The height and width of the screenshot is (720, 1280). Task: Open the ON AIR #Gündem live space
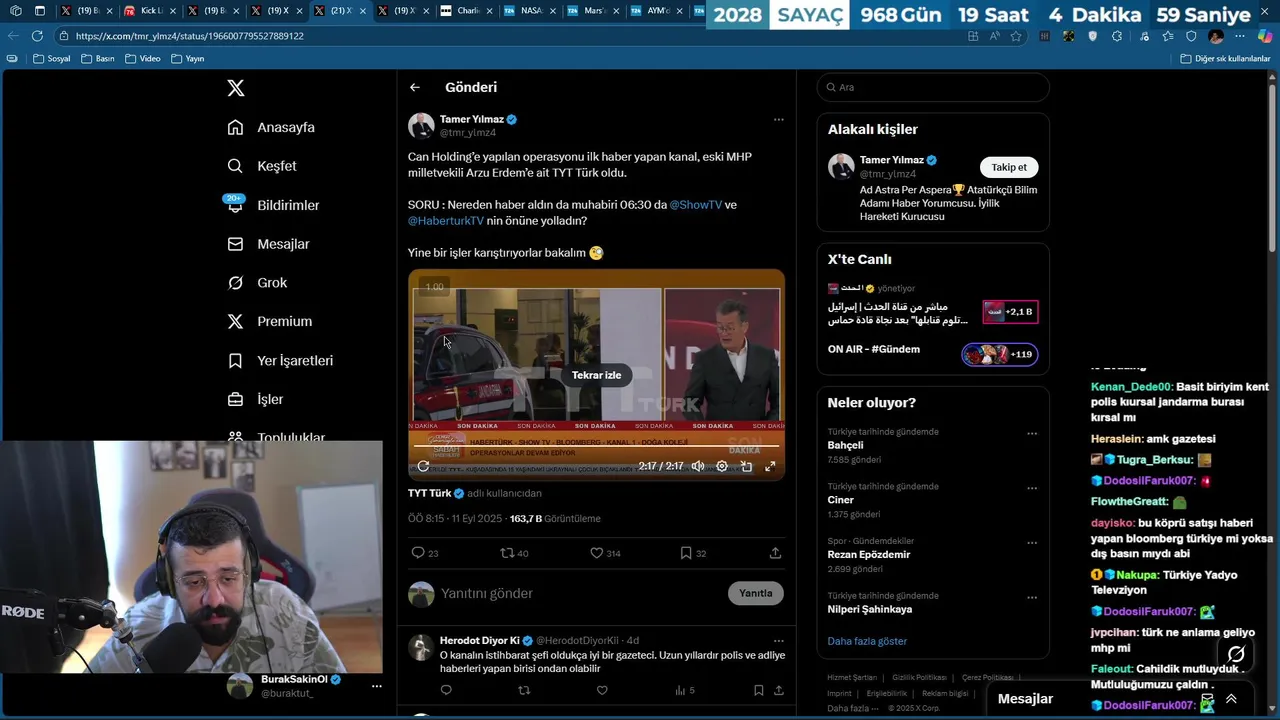click(932, 353)
